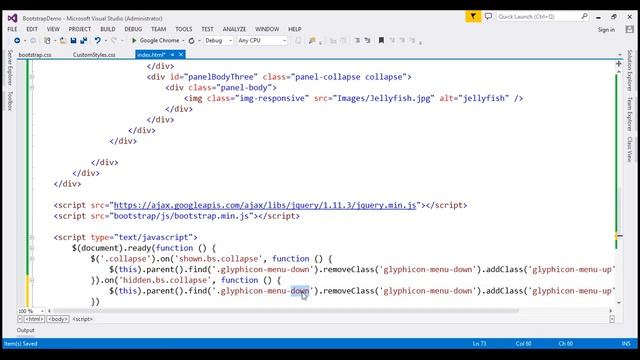Image resolution: width=640 pixels, height=360 pixels.
Task: Click the account avatar icon beside Sign in
Action: pyautogui.click(x=629, y=29)
